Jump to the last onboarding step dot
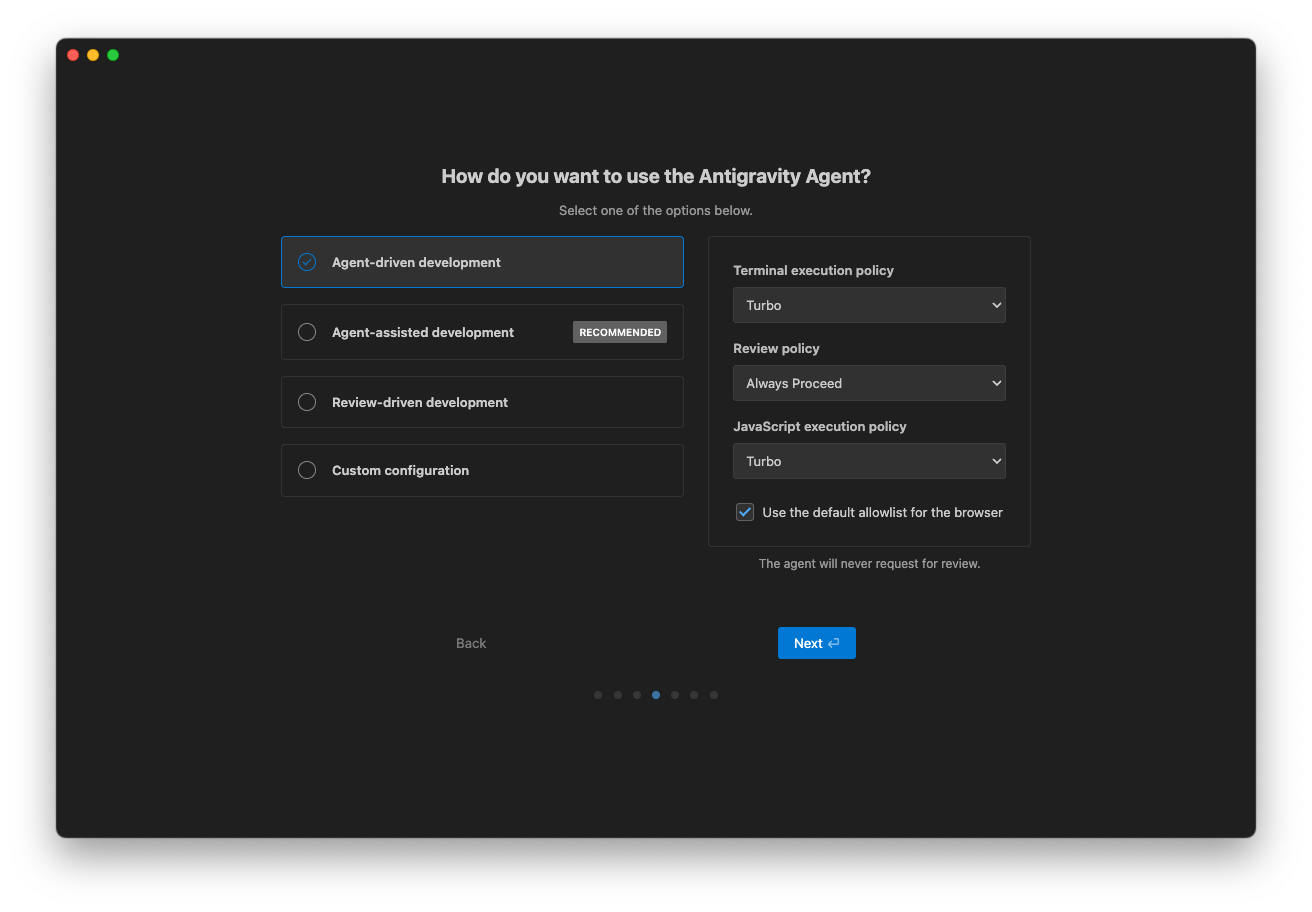 pos(714,695)
